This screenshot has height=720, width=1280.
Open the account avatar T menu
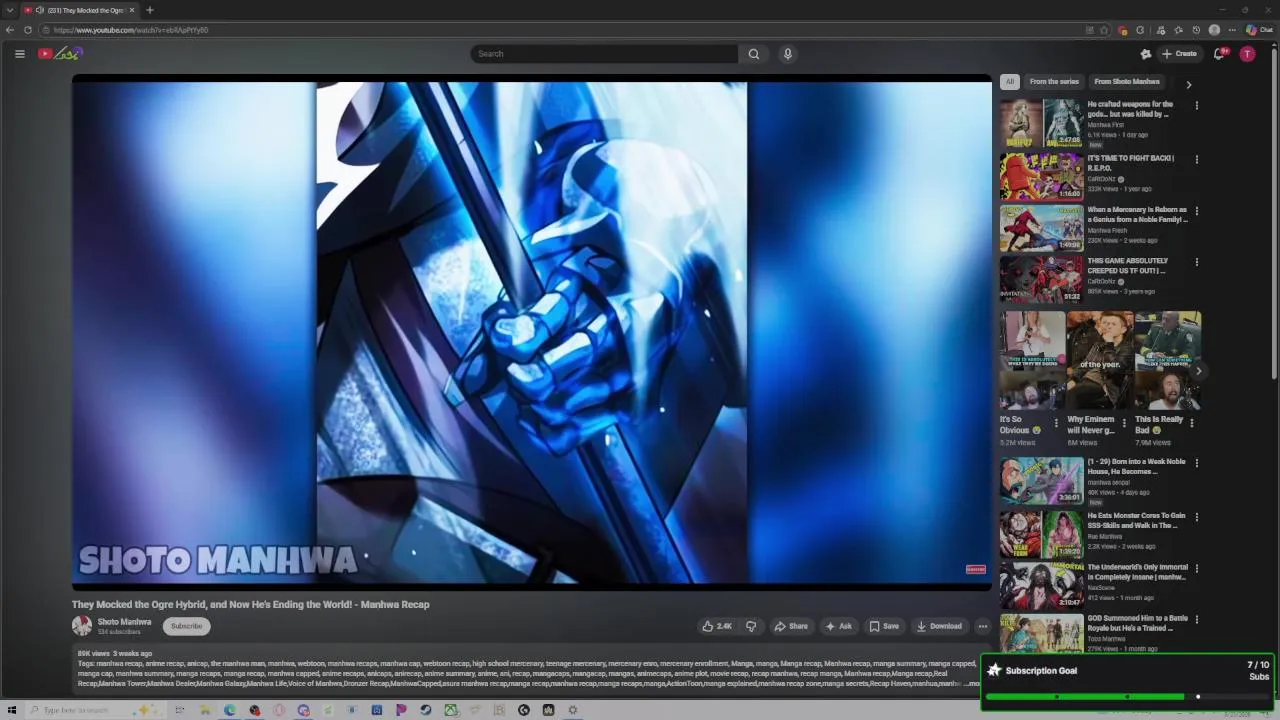point(1247,54)
